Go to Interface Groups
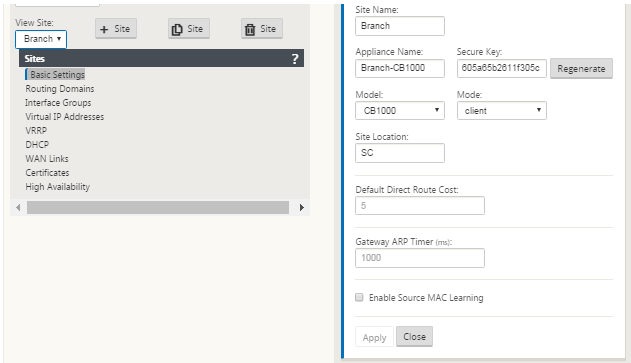 (58, 103)
